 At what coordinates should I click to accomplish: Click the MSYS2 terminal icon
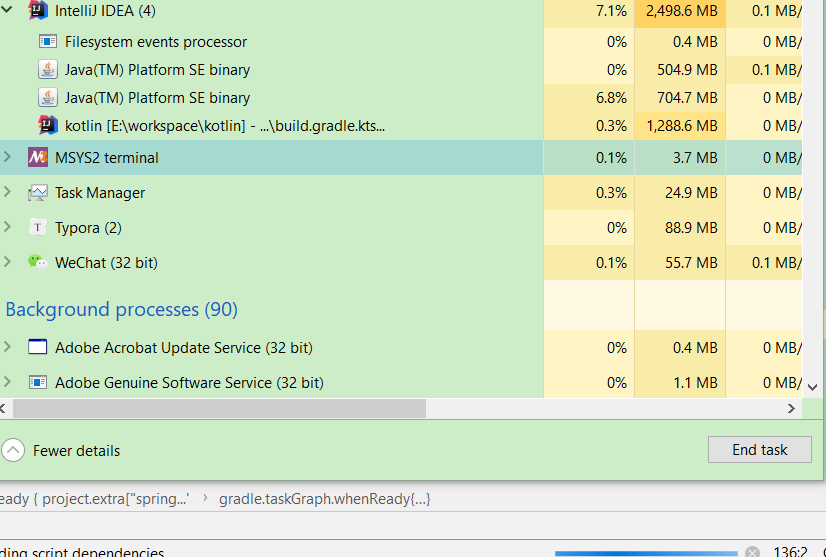pyautogui.click(x=37, y=157)
